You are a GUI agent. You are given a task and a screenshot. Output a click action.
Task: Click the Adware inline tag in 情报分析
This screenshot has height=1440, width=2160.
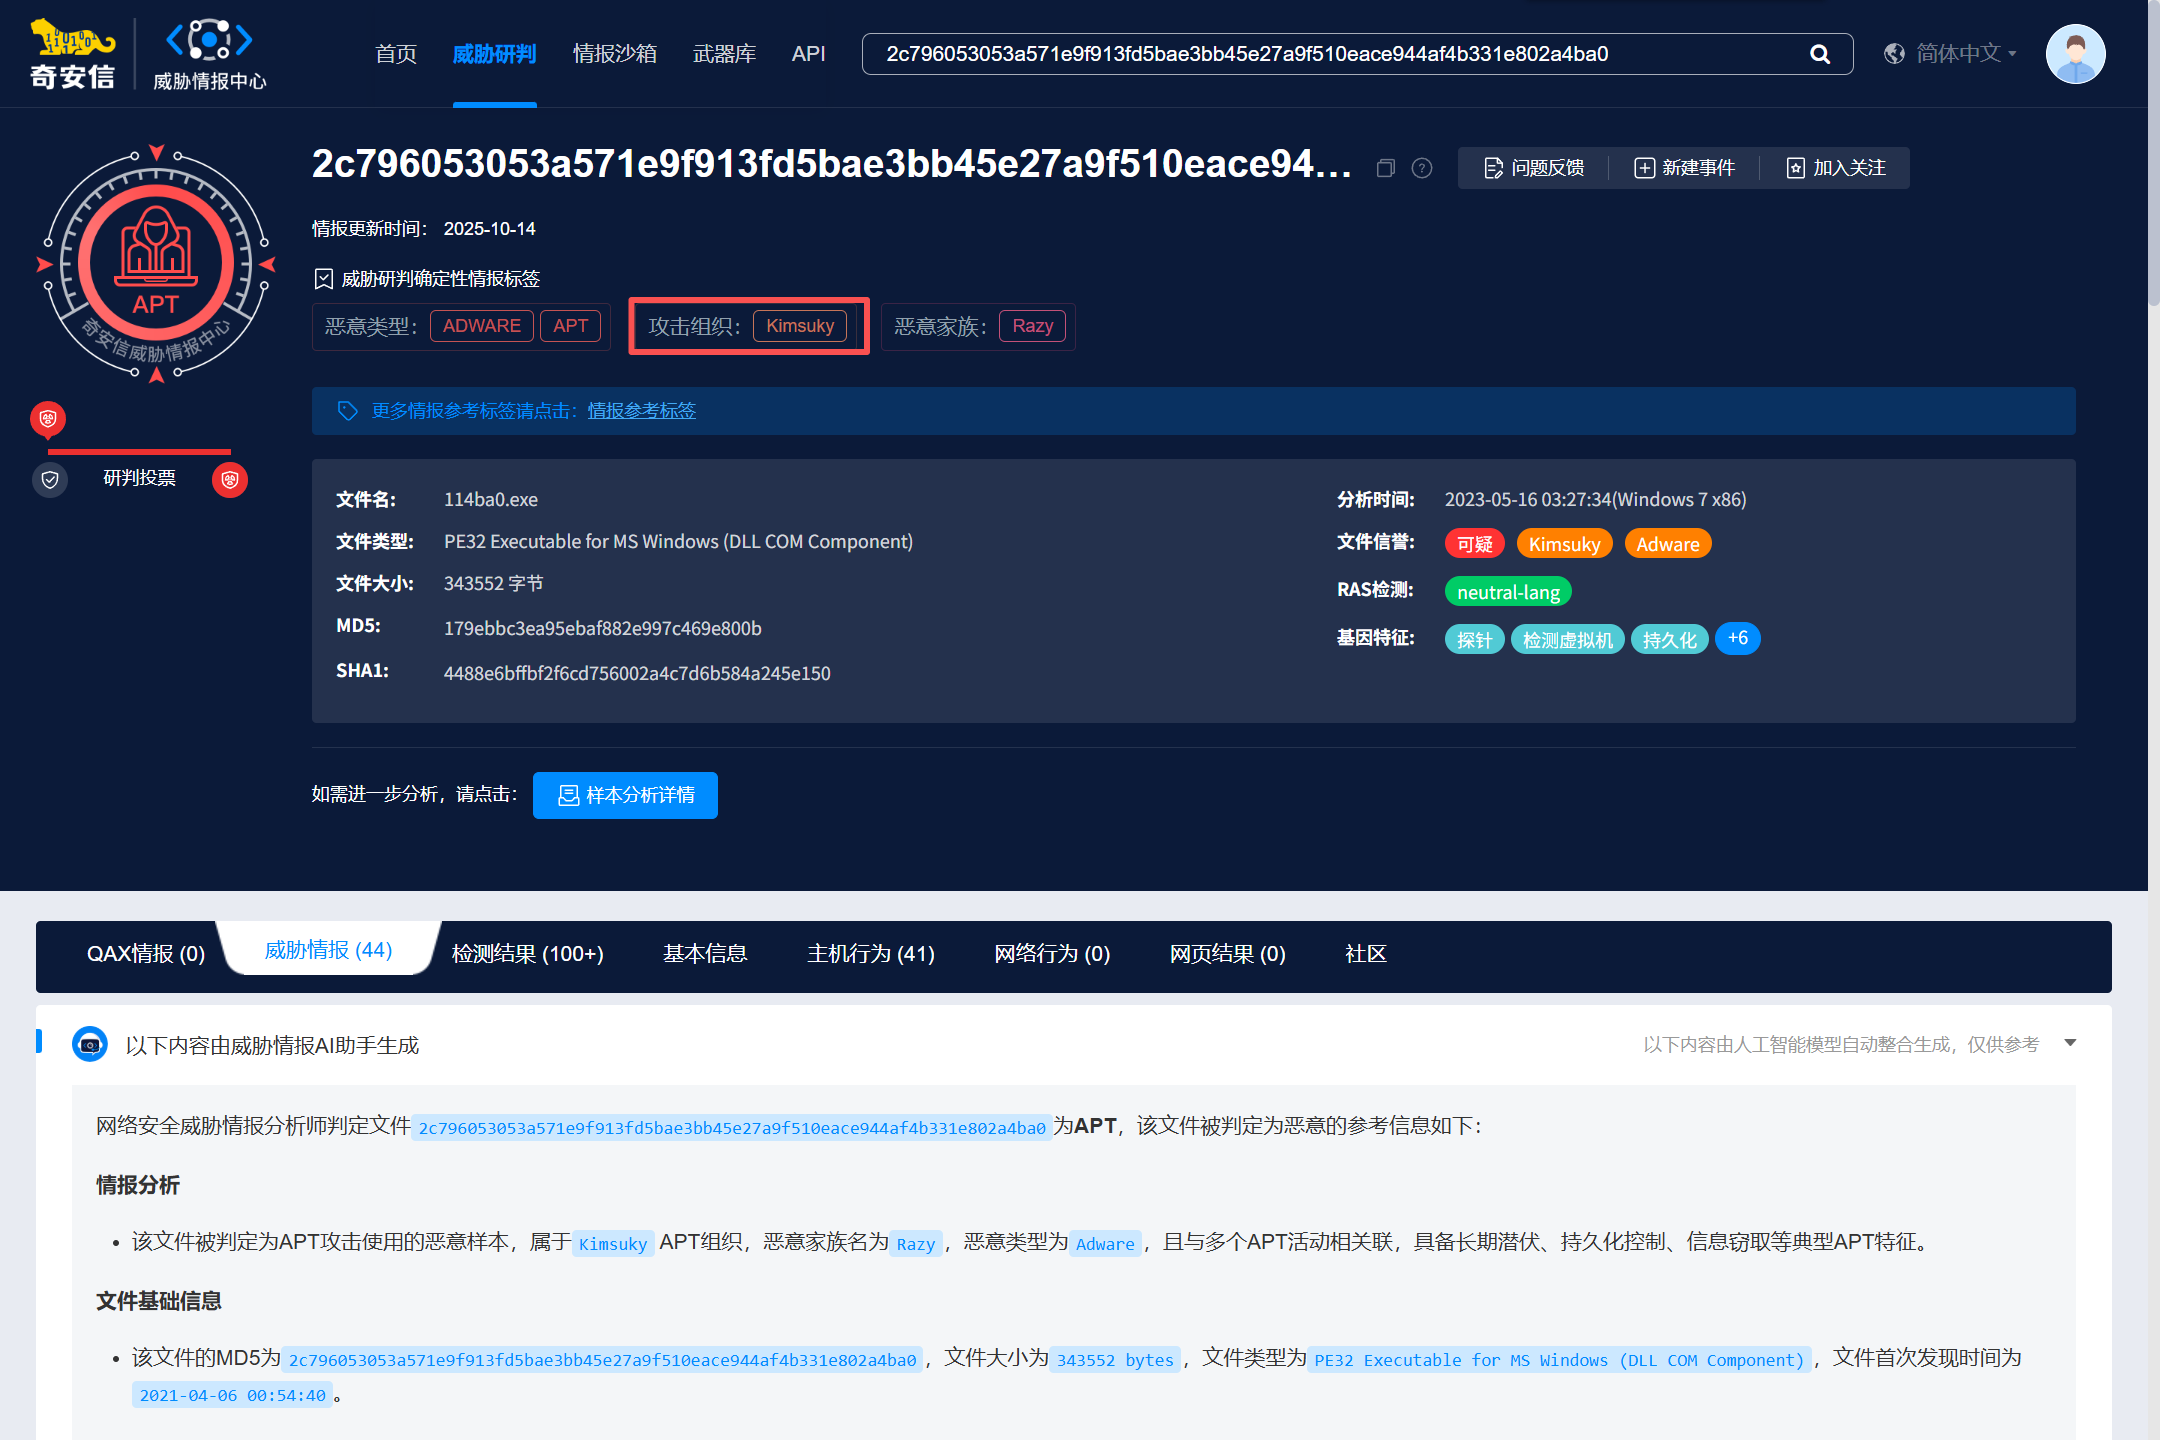pos(1105,1244)
